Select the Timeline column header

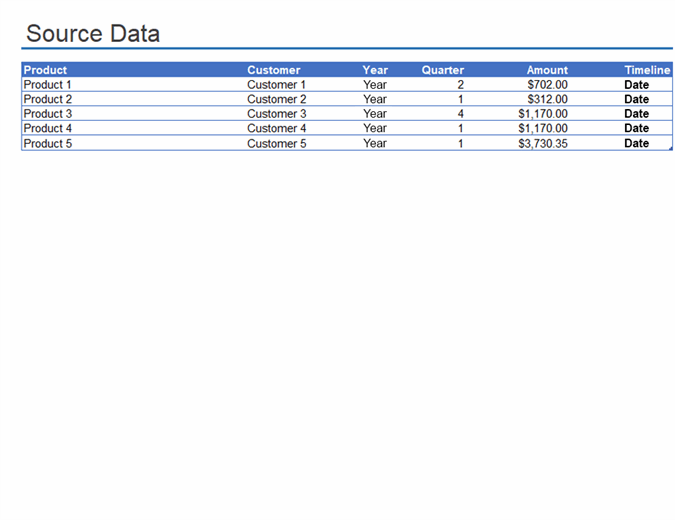[647, 70]
